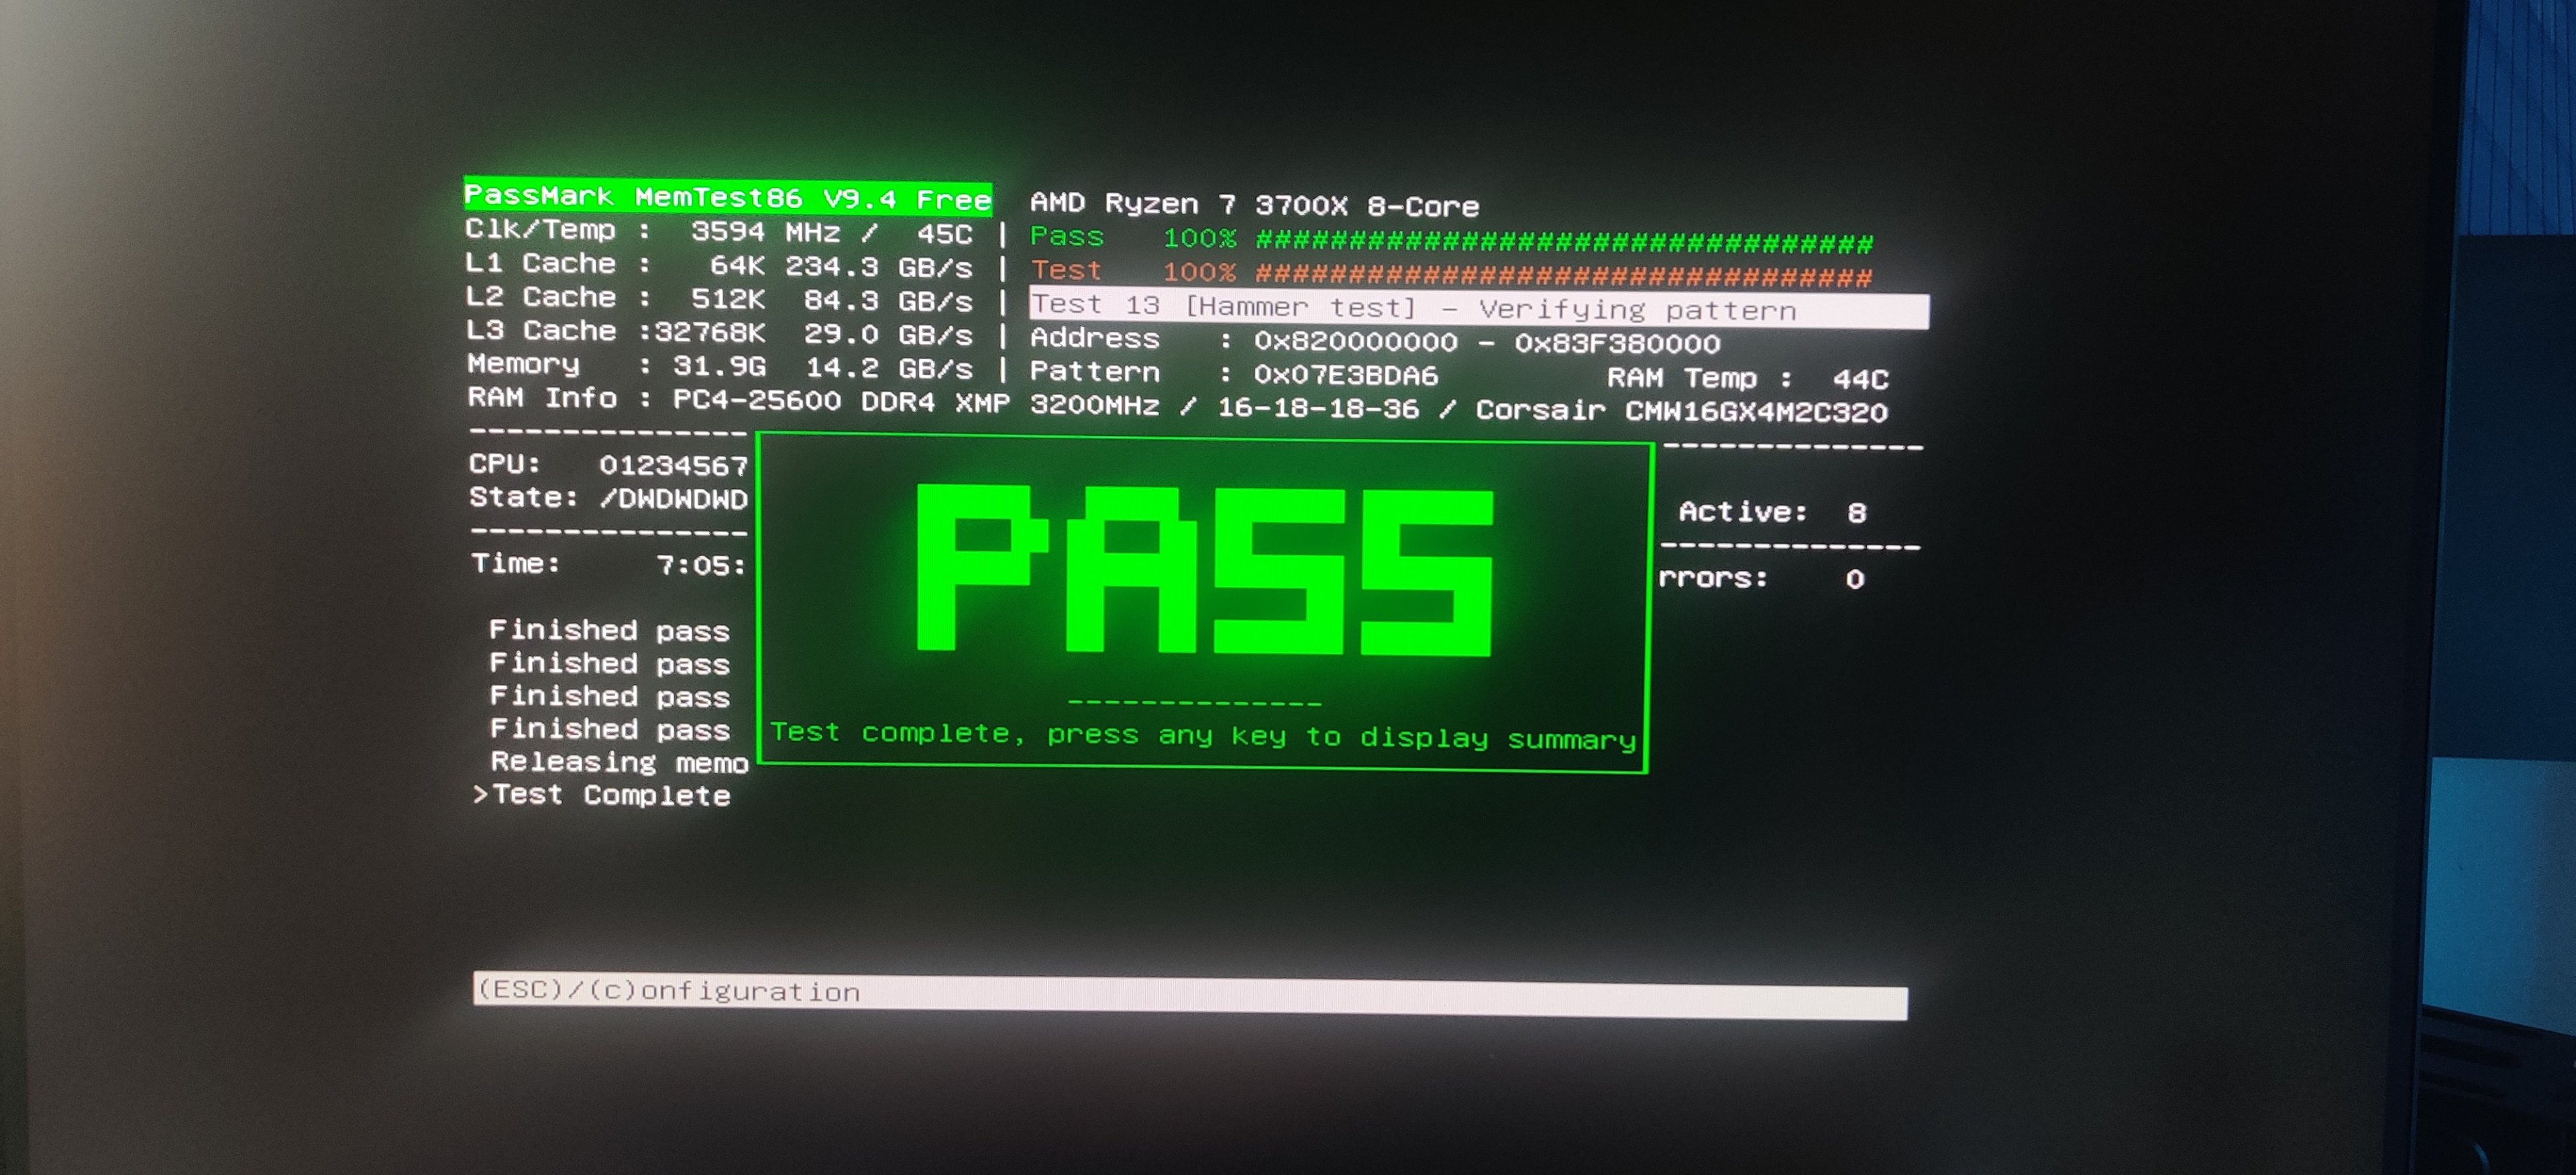2576x1175 pixels.
Task: Click the RAM Info PC4-25600 DDR4 XMP line
Action: (x=738, y=400)
